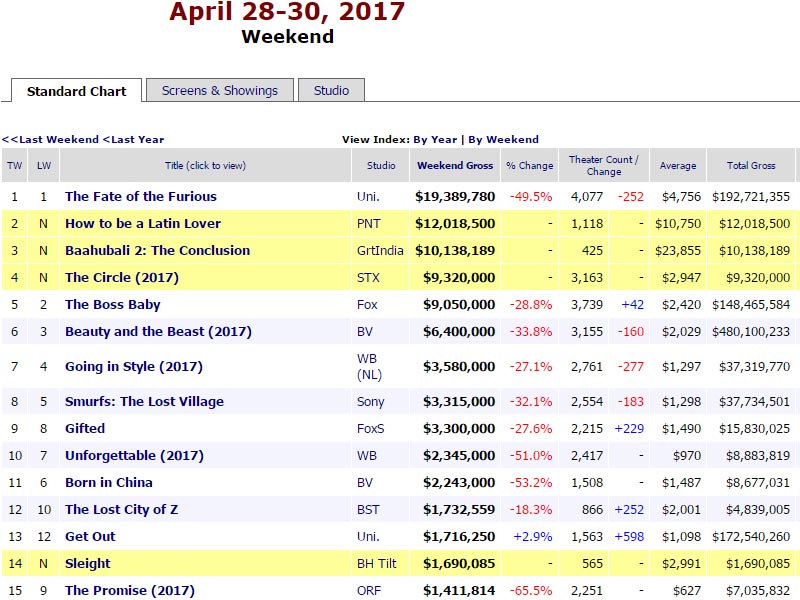The image size is (800, 600).
Task: Click the Total Gross column header
Action: 751,166
